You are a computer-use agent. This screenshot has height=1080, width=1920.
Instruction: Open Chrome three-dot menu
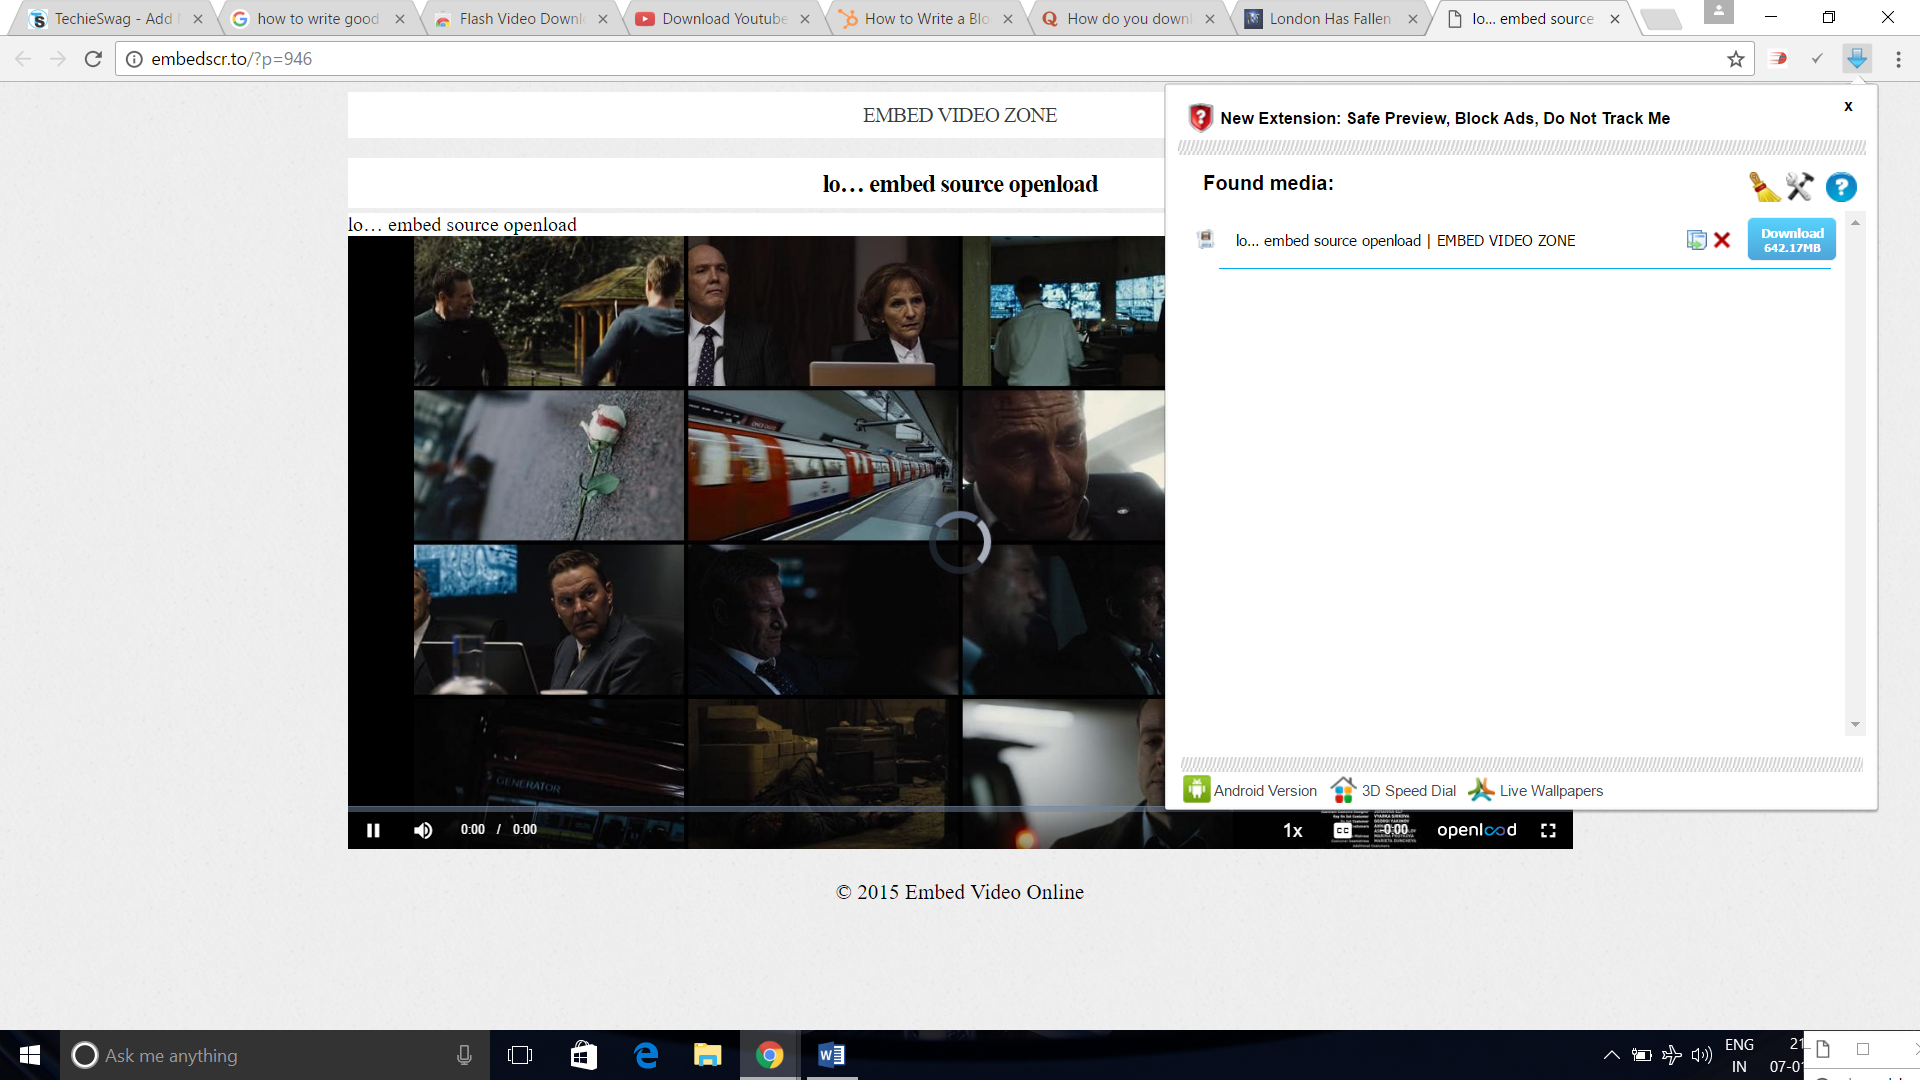coord(1898,59)
